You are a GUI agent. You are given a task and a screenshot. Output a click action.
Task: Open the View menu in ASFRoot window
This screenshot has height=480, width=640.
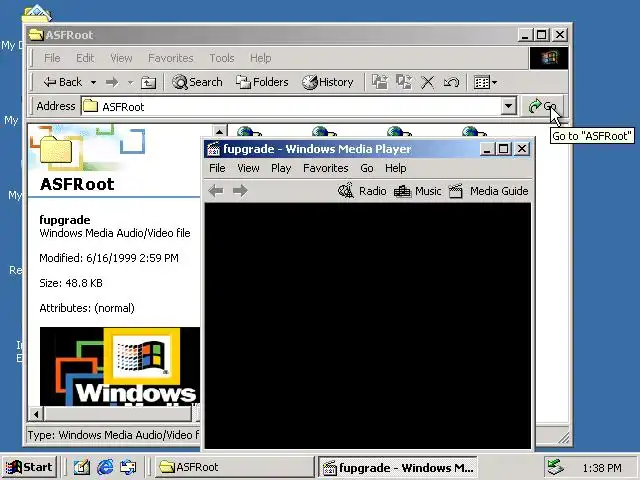tap(121, 58)
